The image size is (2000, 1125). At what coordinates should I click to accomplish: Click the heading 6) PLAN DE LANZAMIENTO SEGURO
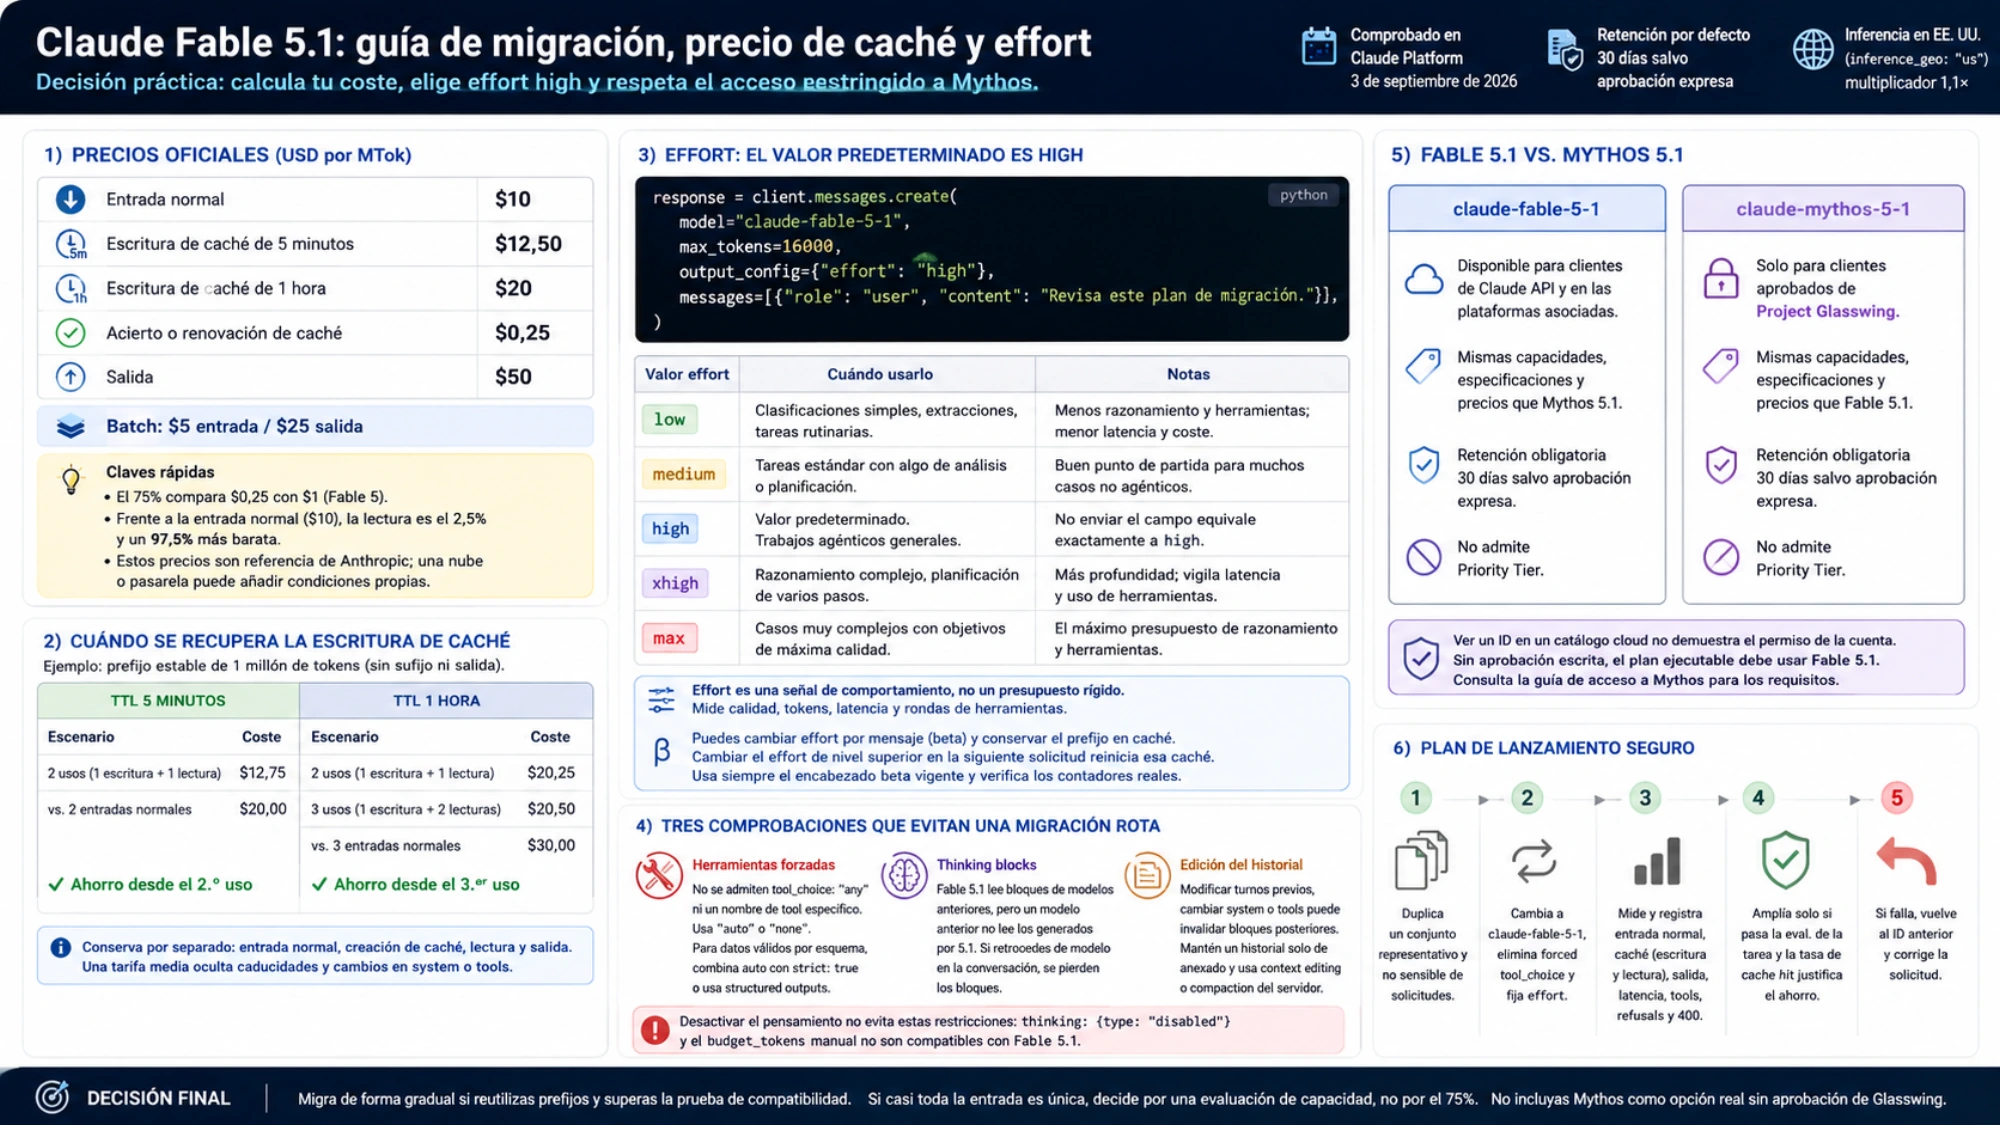pyautogui.click(x=1543, y=748)
